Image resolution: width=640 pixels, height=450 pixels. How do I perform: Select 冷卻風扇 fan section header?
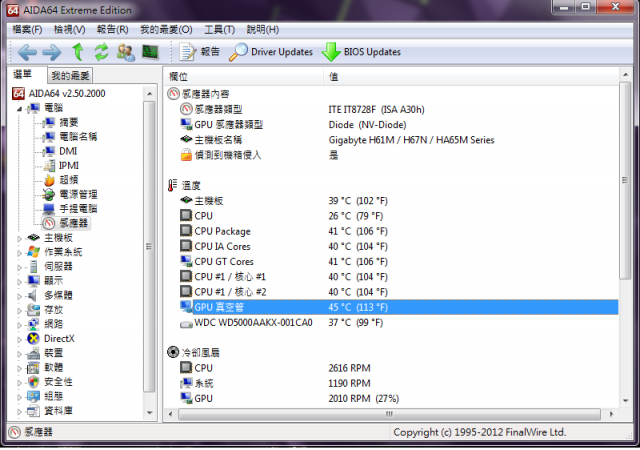(x=193, y=352)
